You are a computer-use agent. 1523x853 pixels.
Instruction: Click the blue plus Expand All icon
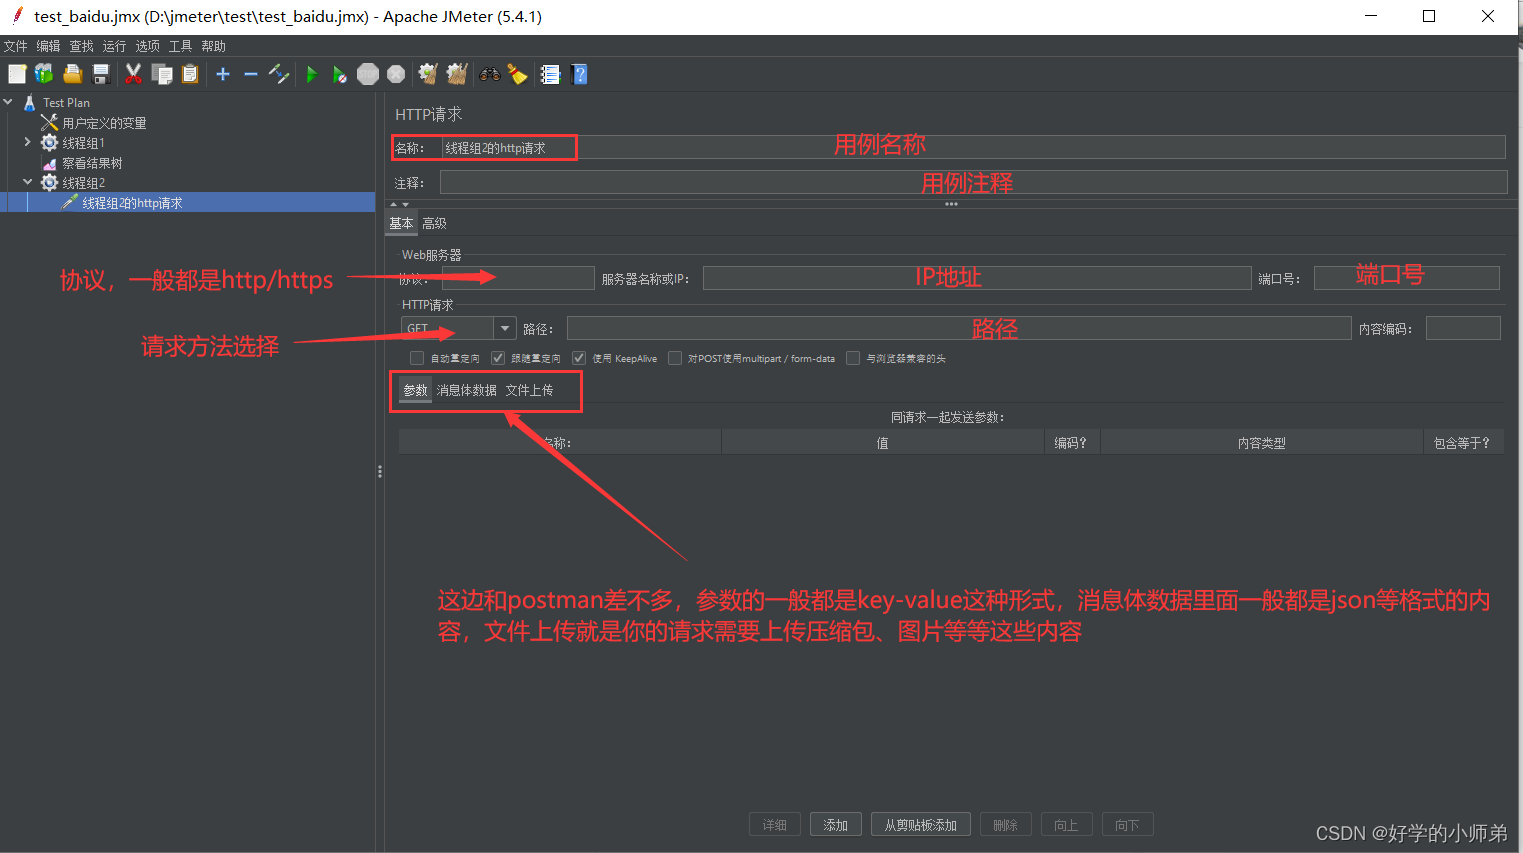(x=223, y=74)
